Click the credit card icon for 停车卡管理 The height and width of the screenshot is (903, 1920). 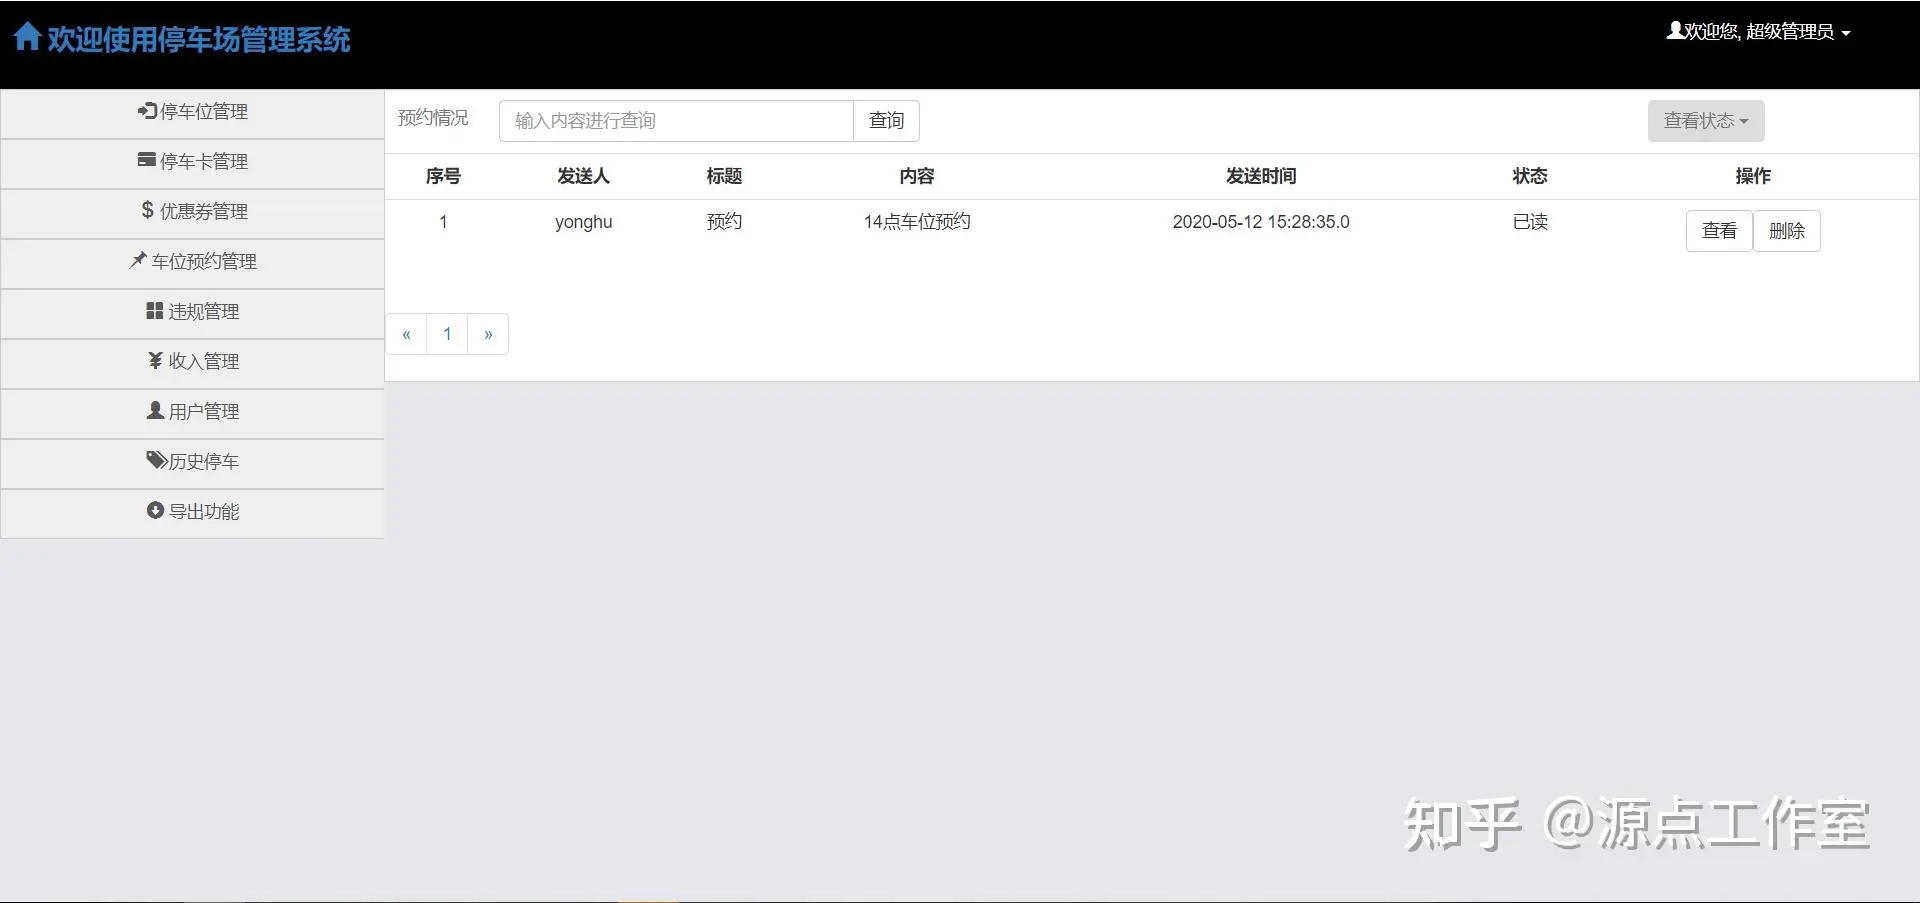146,160
